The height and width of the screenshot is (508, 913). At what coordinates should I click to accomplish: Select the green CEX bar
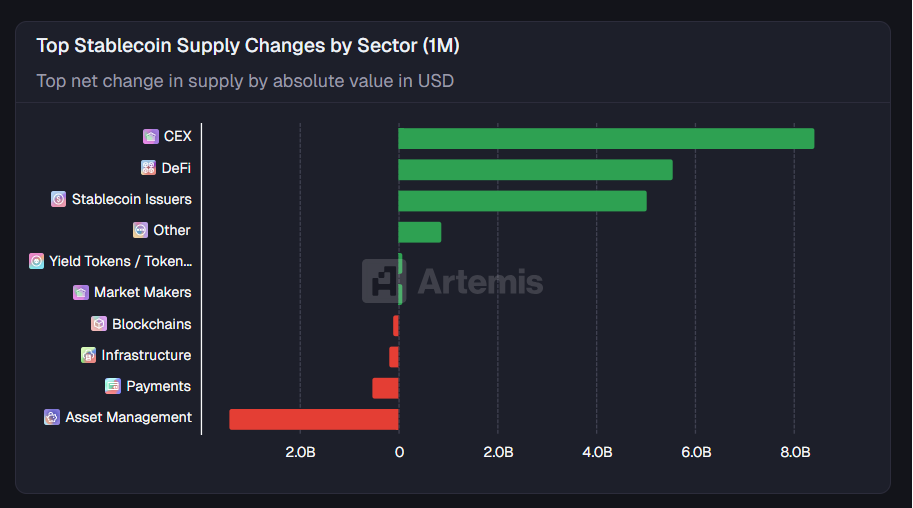(x=606, y=139)
